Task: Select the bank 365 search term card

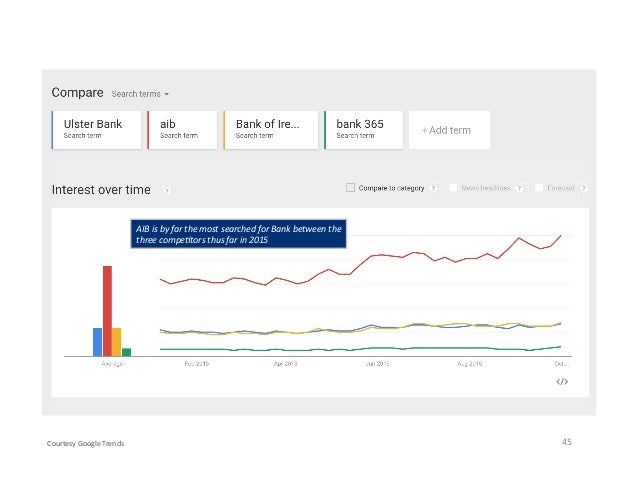Action: click(x=364, y=130)
